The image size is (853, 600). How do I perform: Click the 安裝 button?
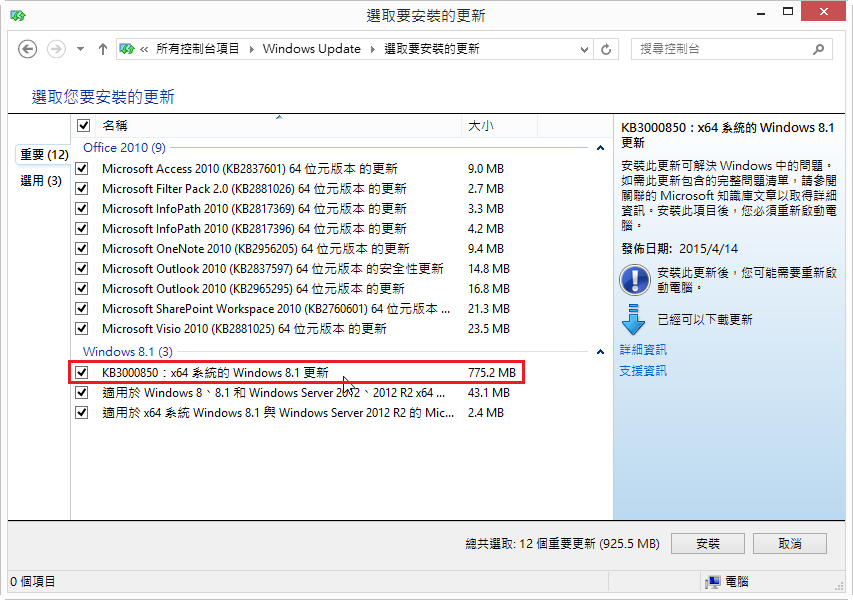click(x=708, y=544)
